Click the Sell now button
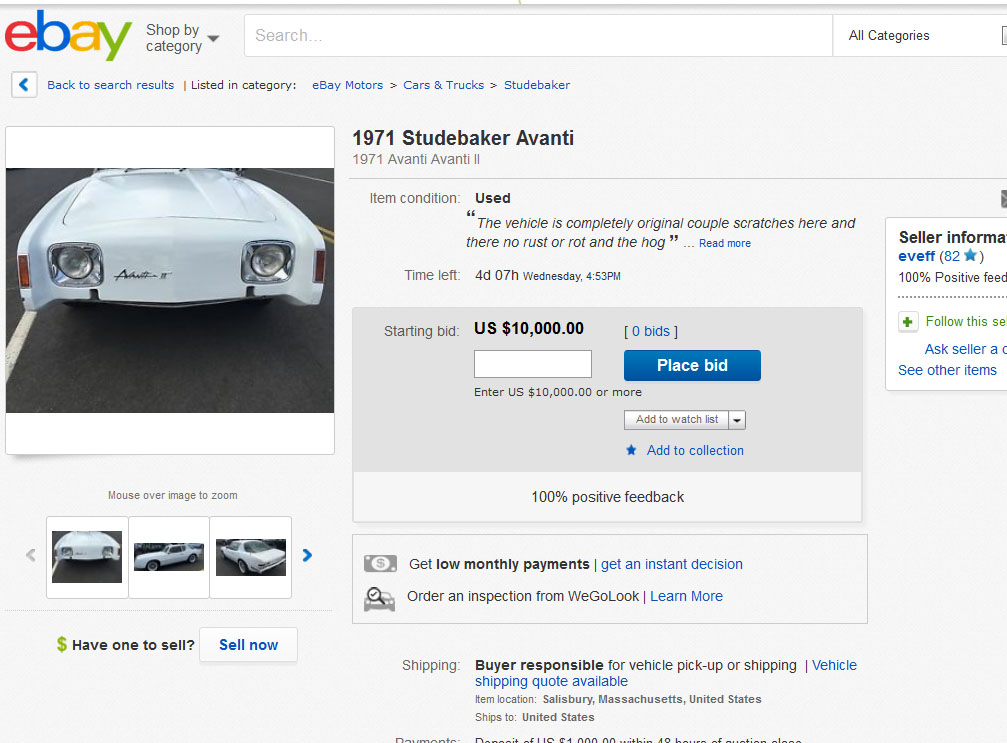 (x=248, y=645)
